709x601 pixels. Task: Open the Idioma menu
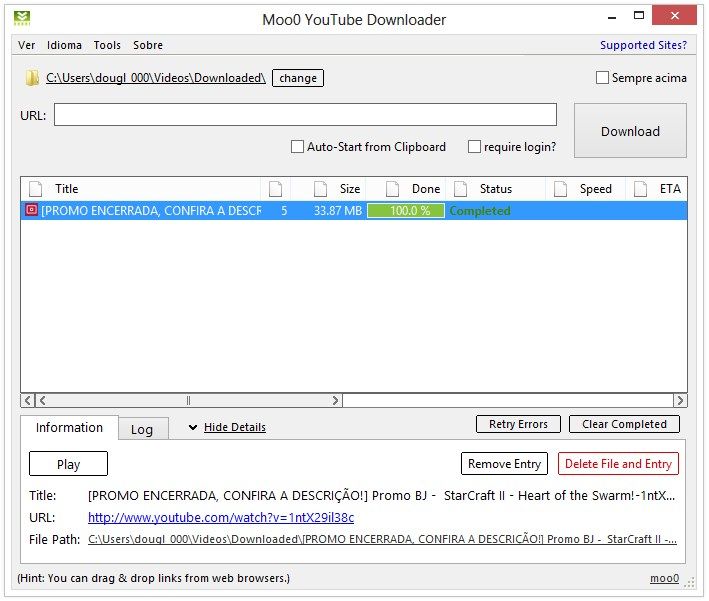pyautogui.click(x=64, y=45)
